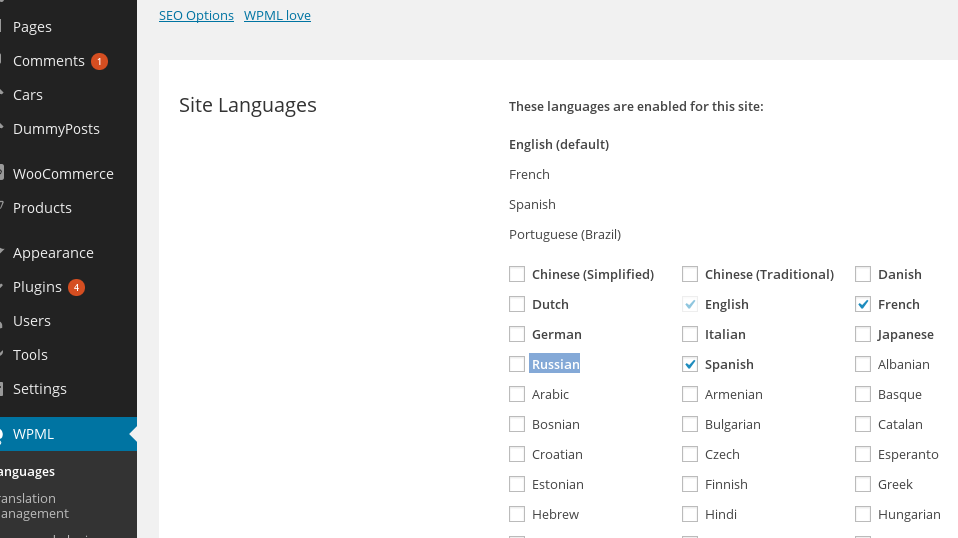Viewport: 958px width, 538px height.
Task: Open the Cars menu item
Action: [x=27, y=95]
